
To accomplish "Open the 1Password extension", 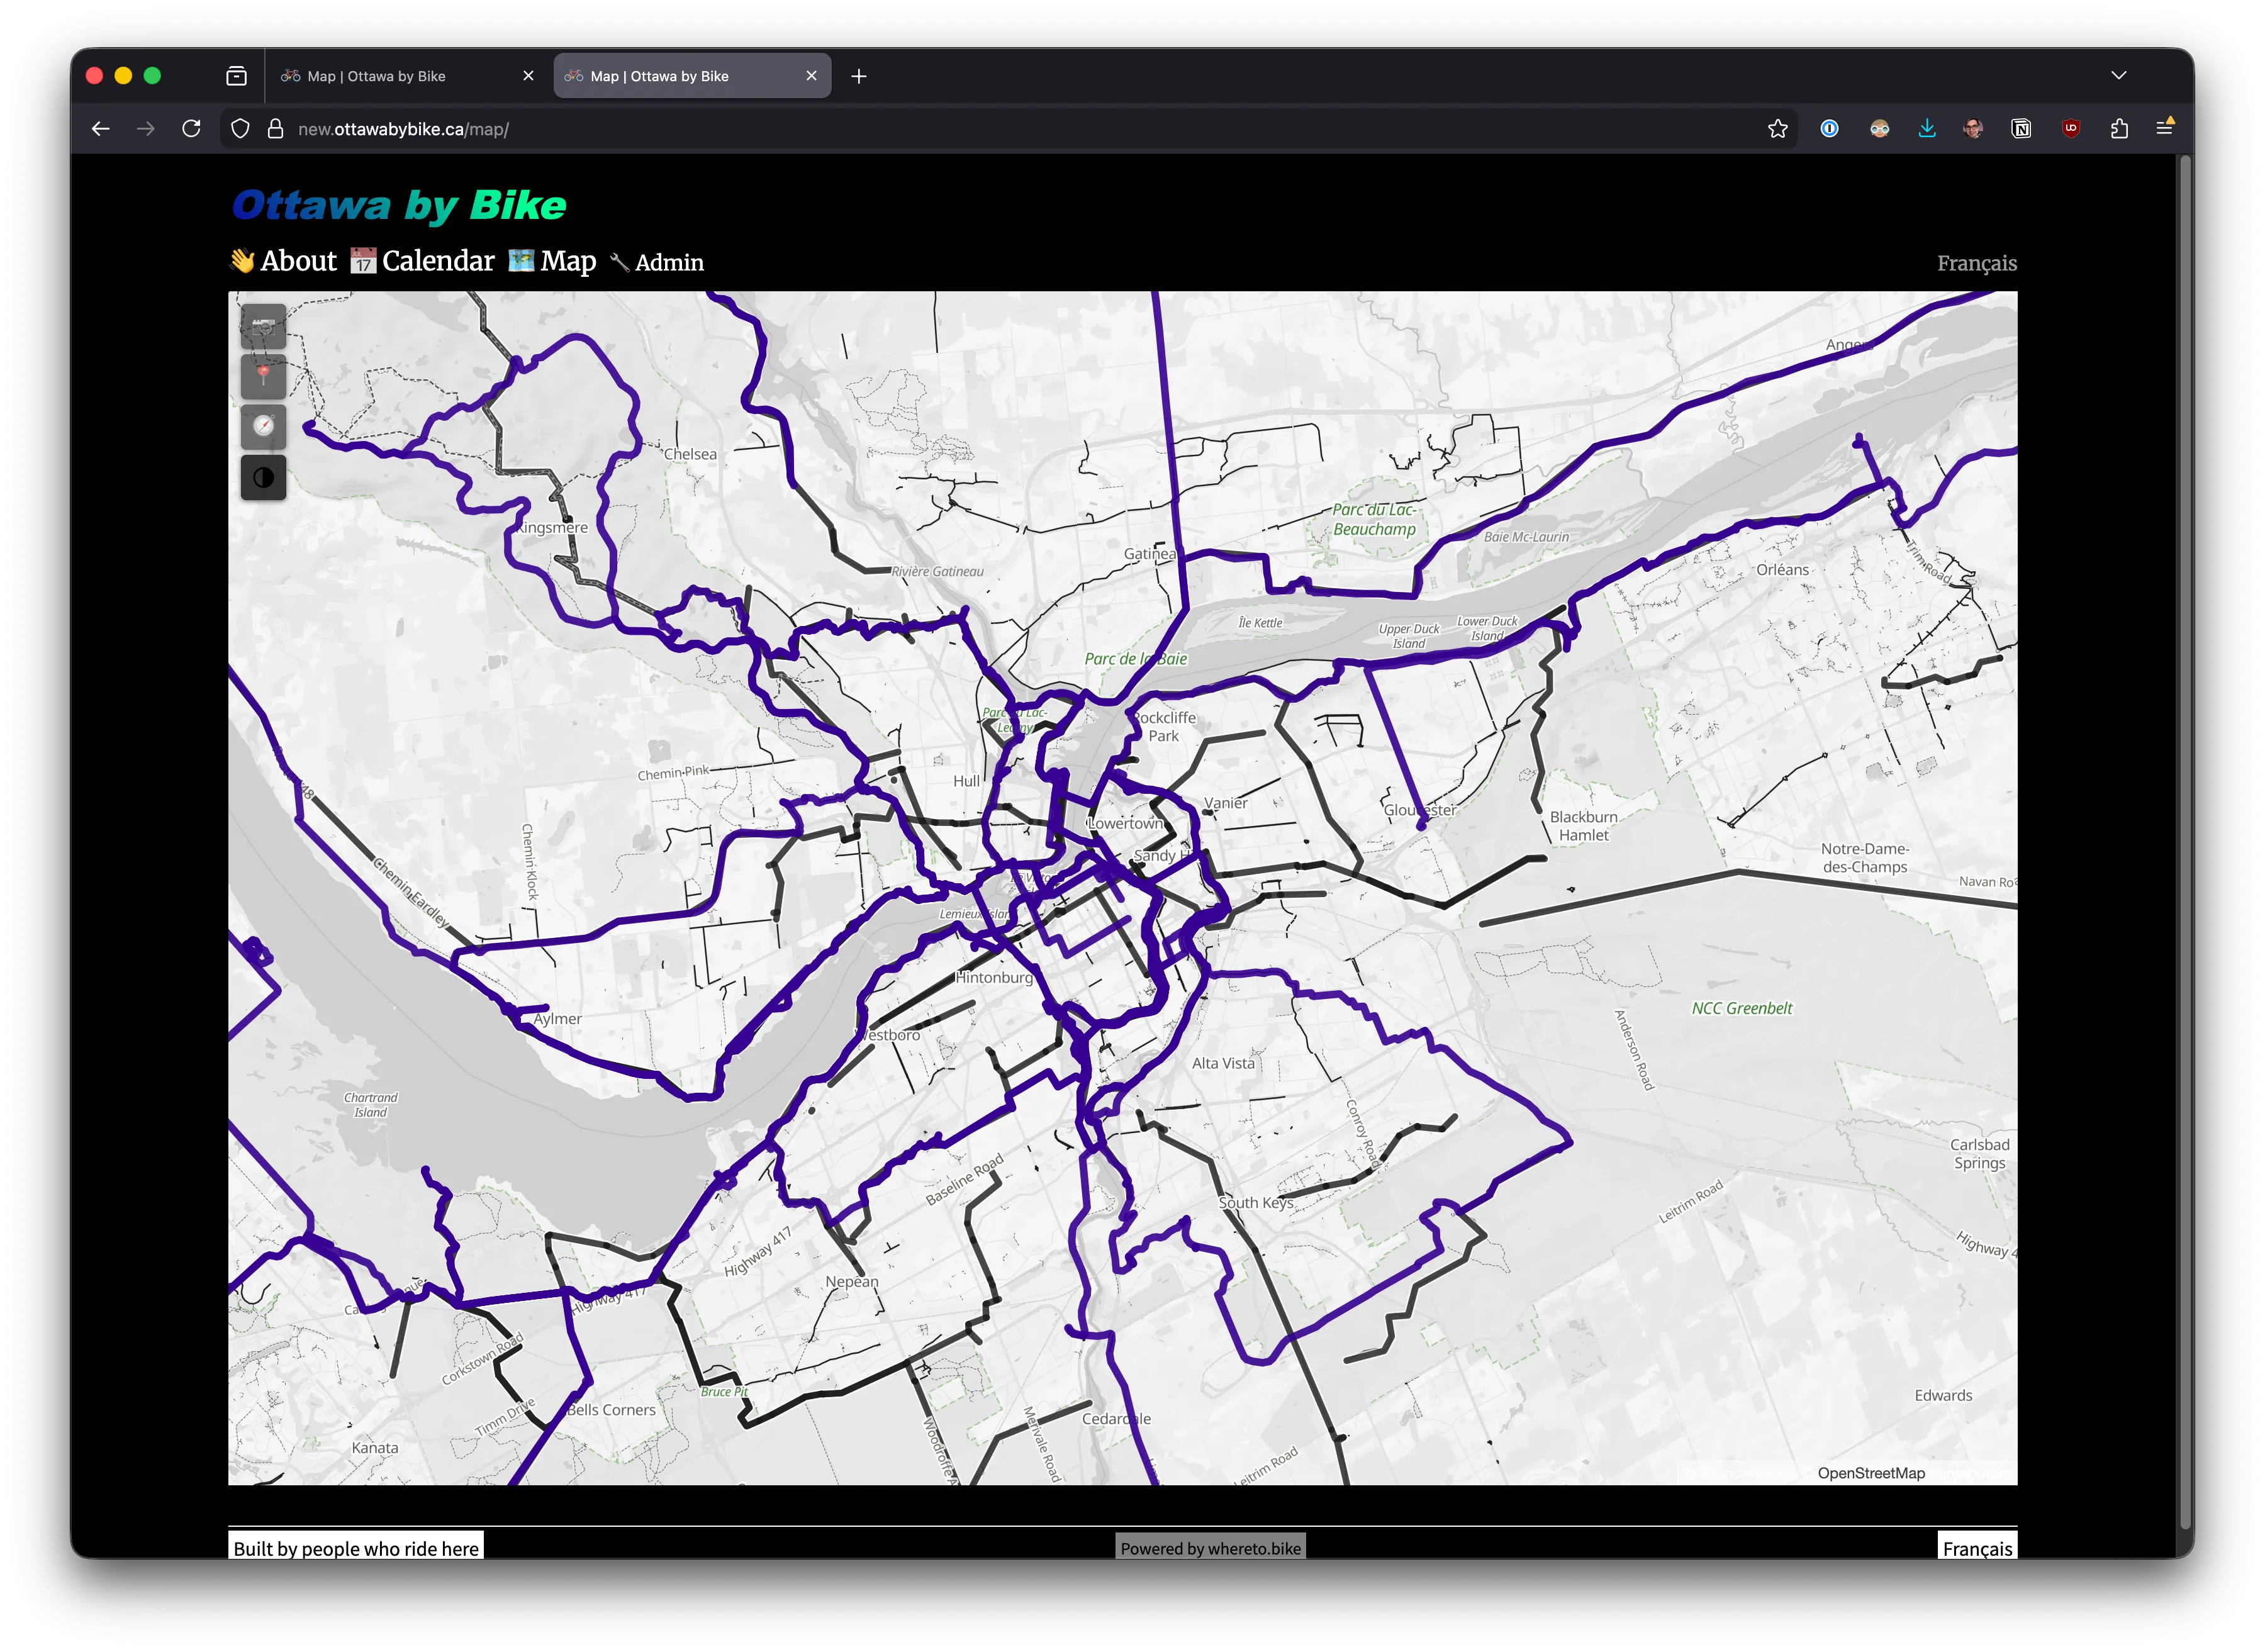I will point(1829,128).
